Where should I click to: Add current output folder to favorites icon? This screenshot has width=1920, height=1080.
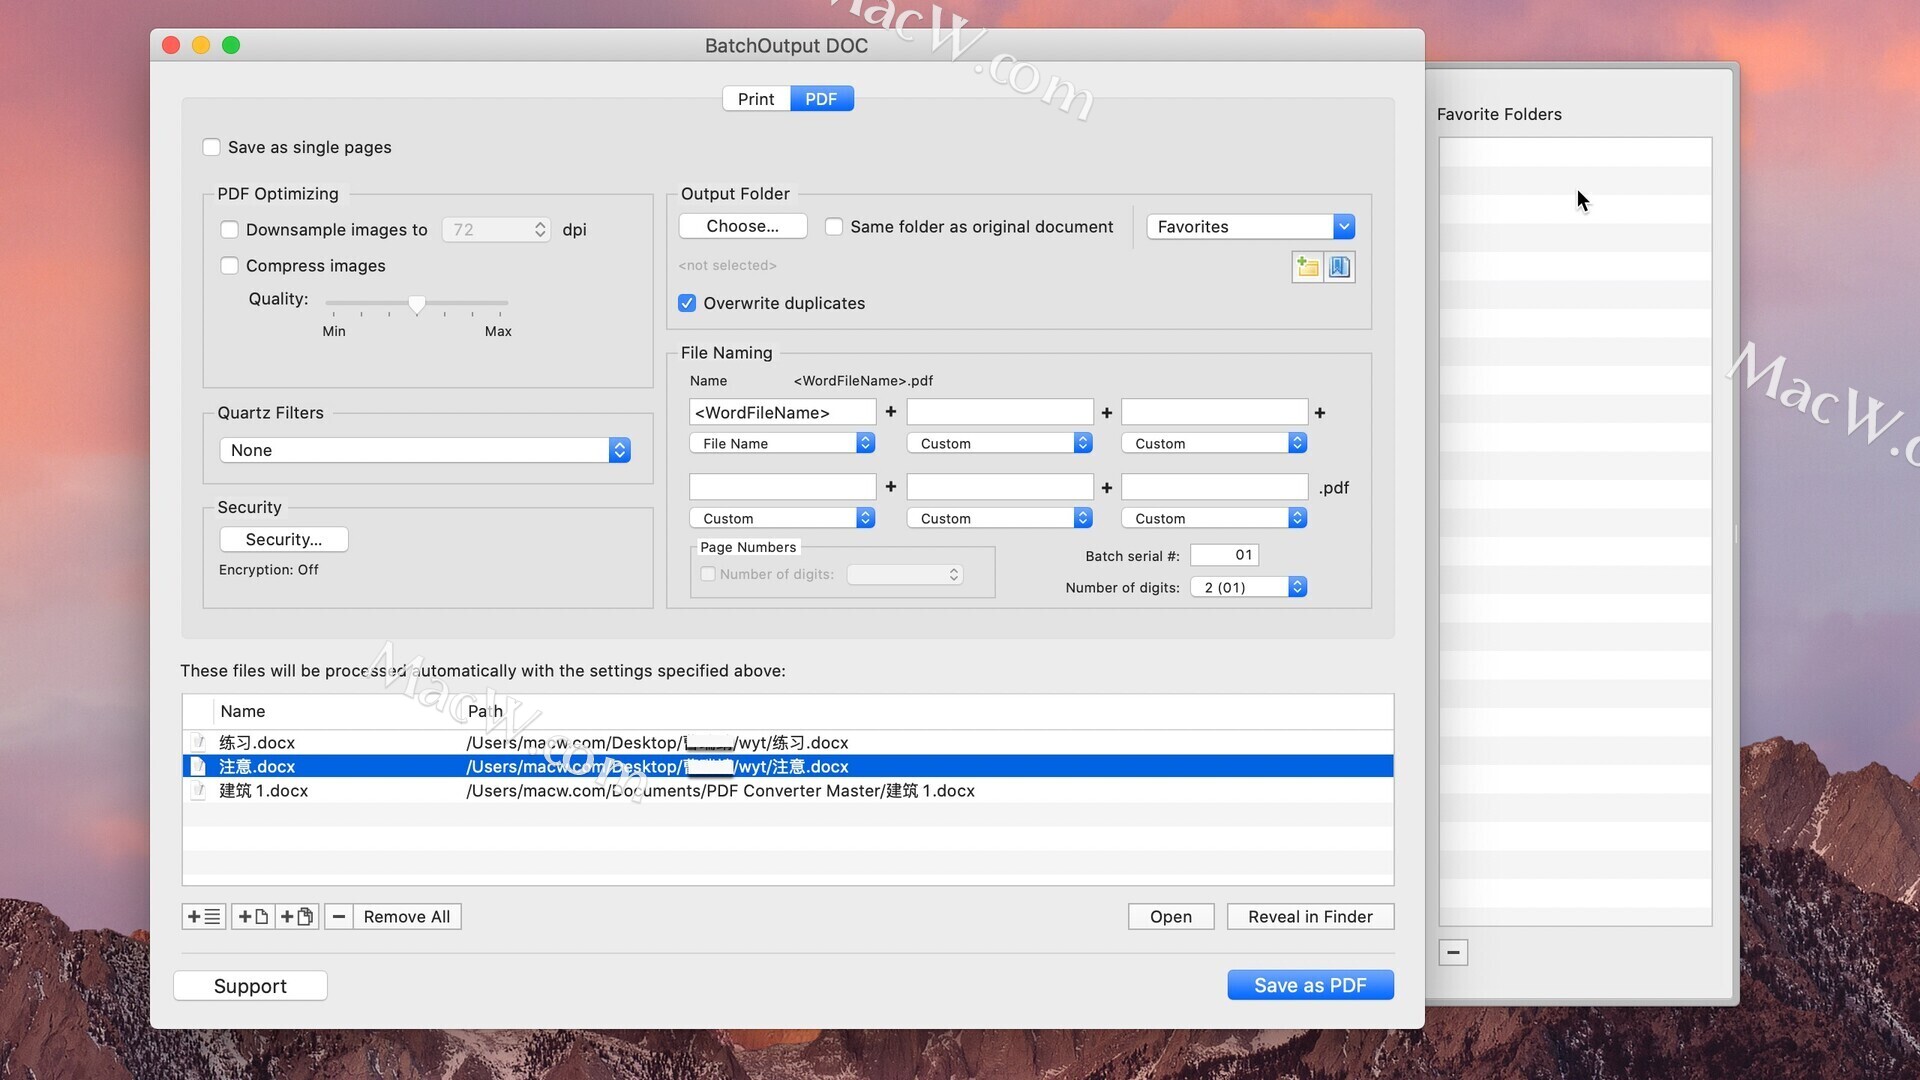[1307, 267]
